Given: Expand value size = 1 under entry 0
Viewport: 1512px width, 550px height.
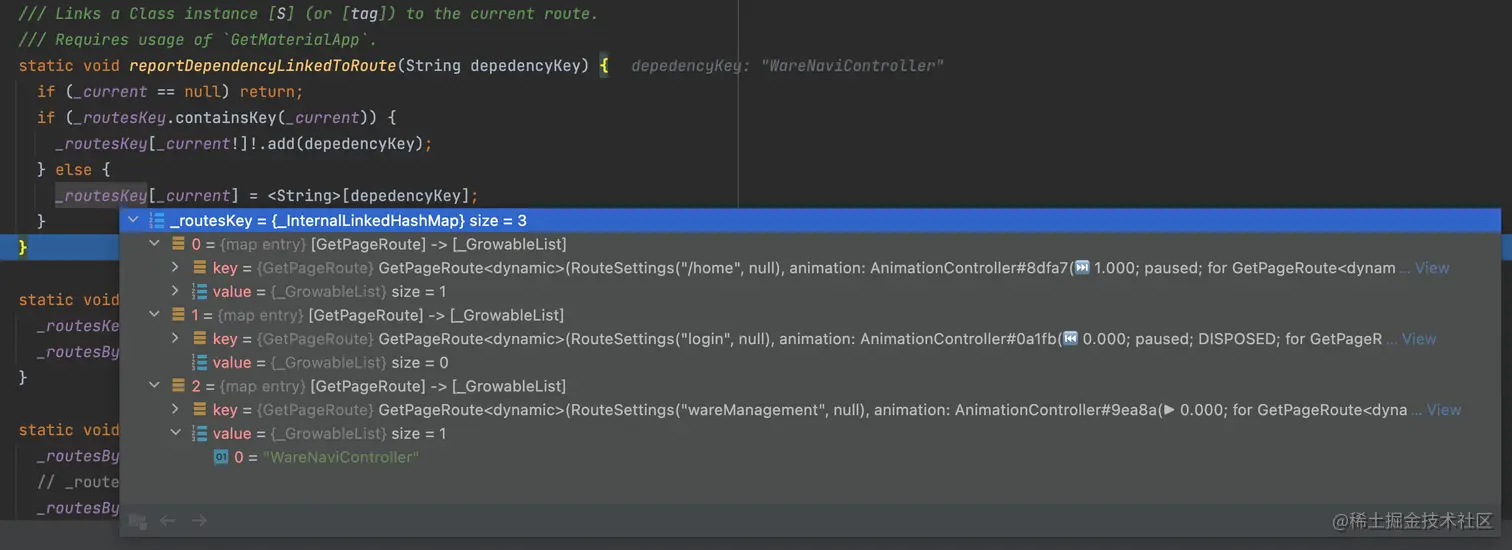Looking at the screenshot, I should coord(175,292).
